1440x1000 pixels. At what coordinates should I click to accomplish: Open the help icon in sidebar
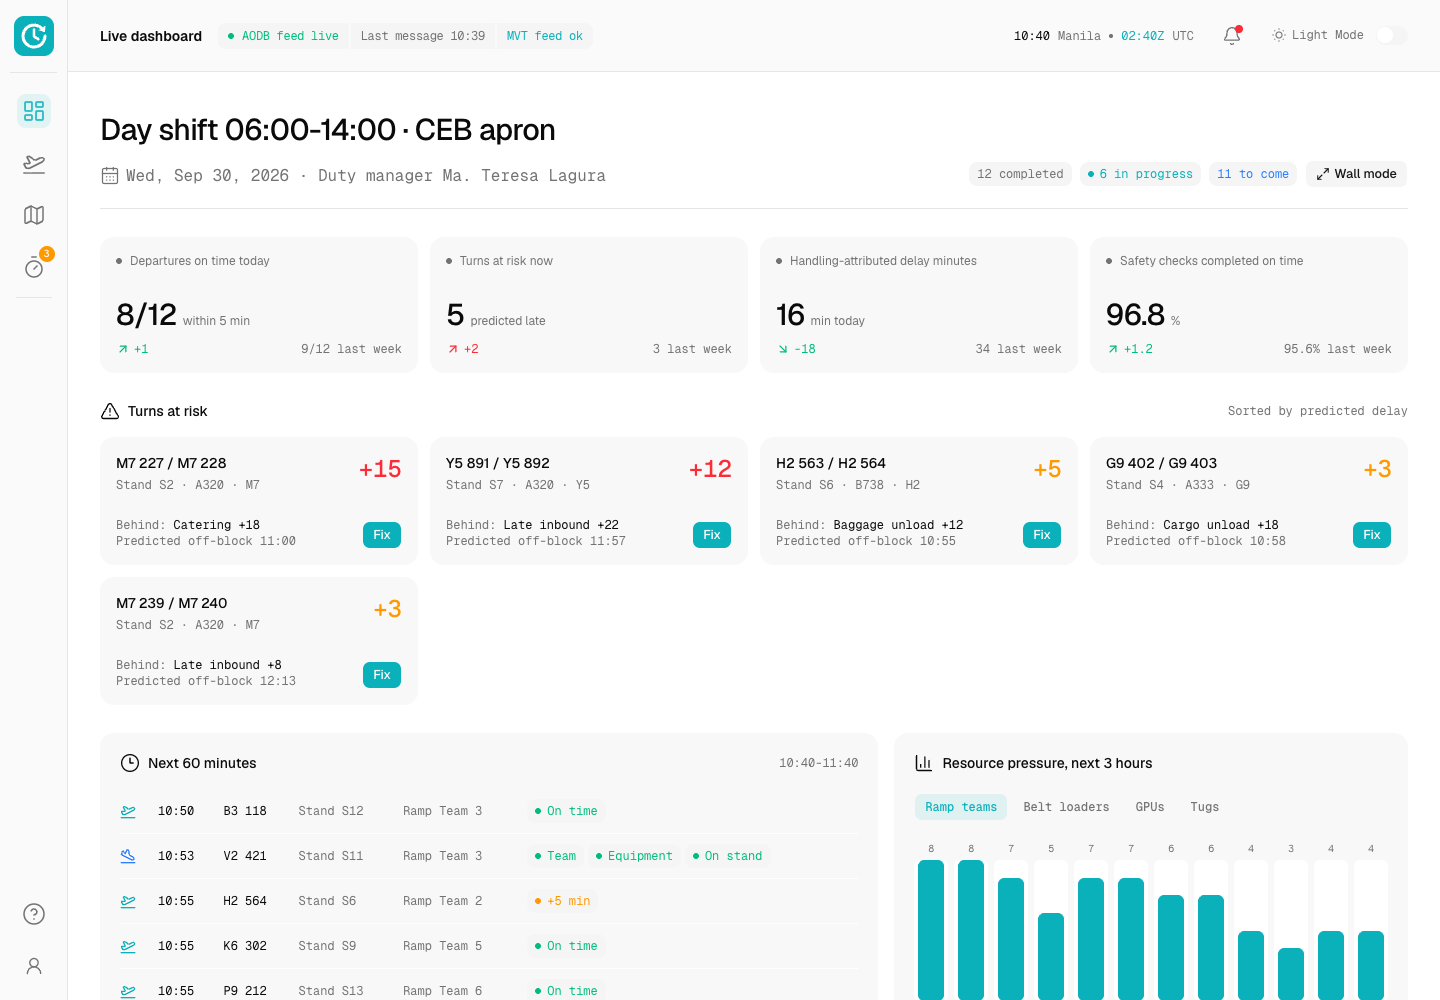34,914
